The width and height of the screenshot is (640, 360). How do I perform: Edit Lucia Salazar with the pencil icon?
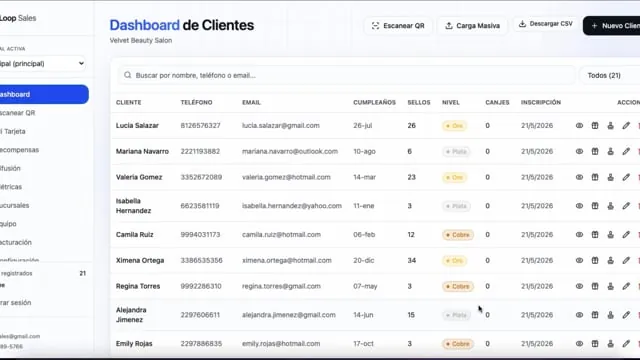(x=626, y=126)
